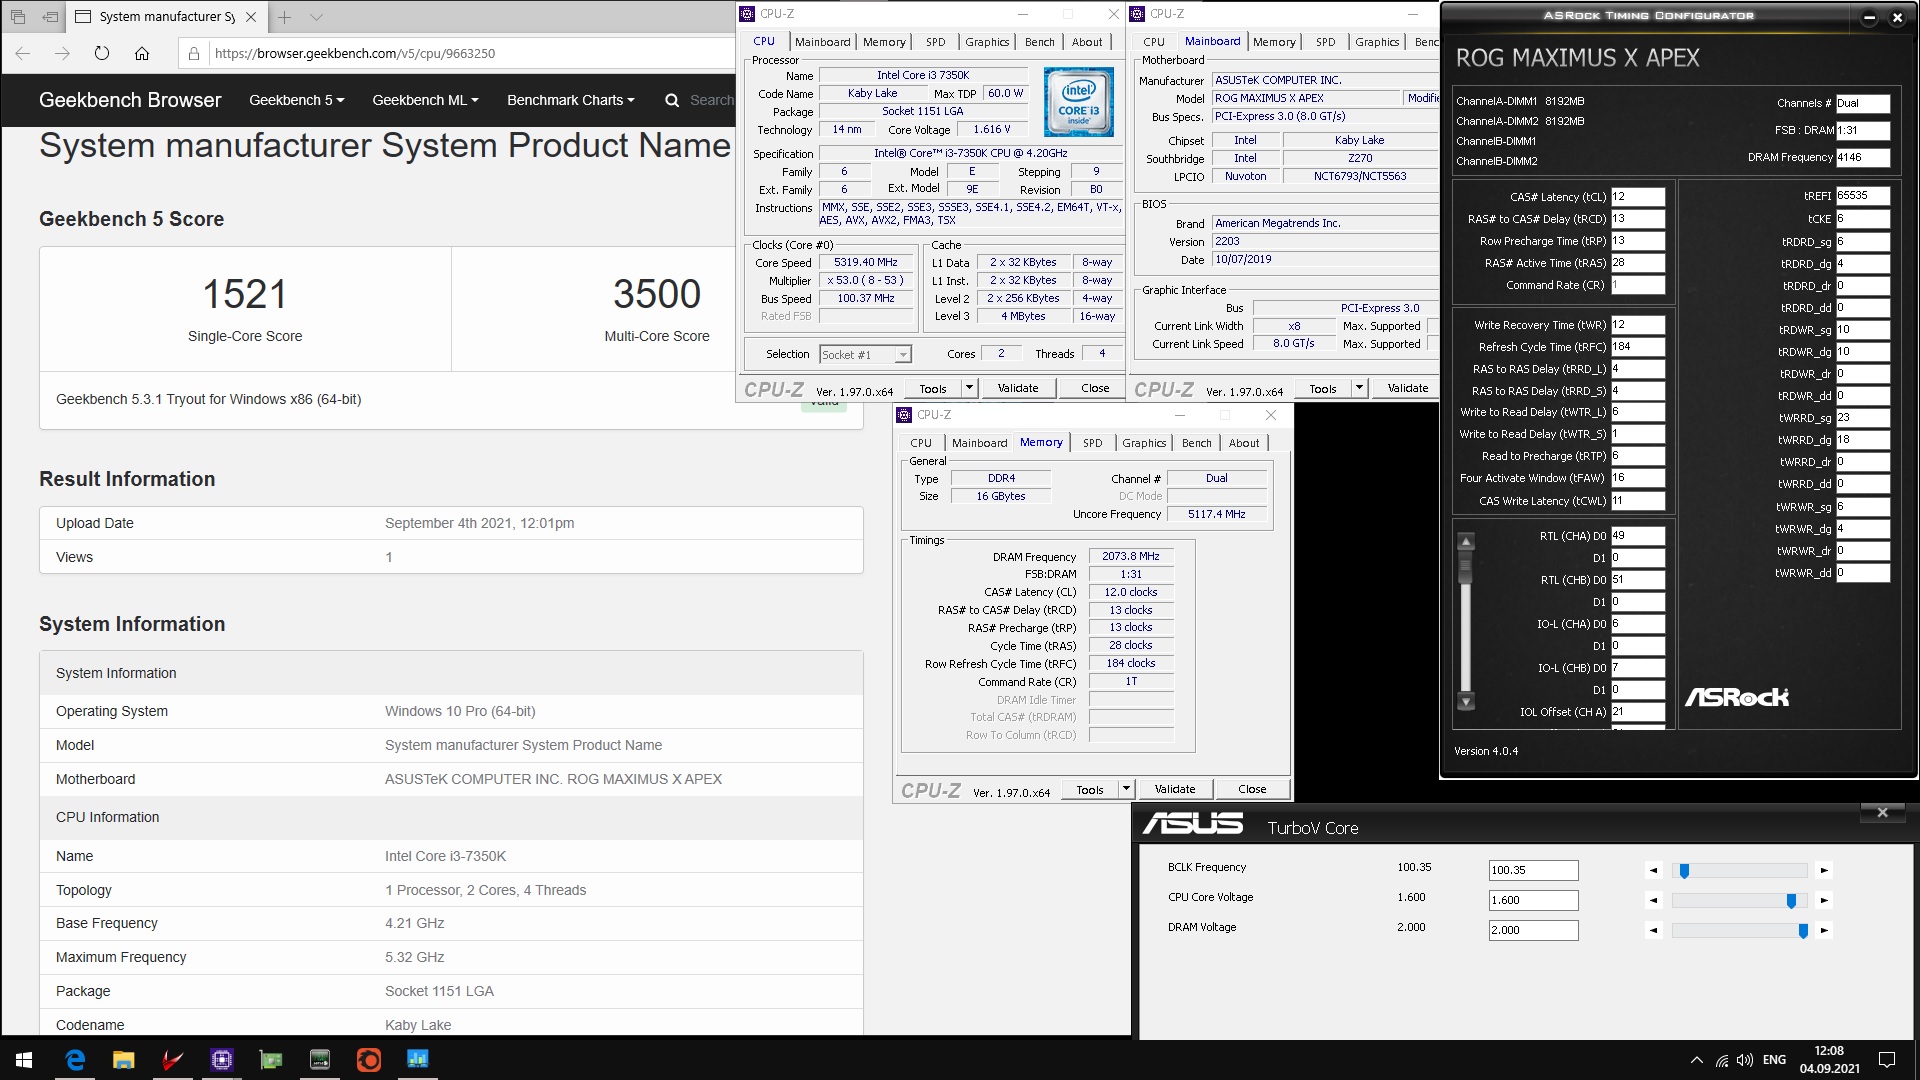Click Close in the CPU-Z CPU window
Image resolution: width=1920 pixels, height=1080 pixels.
(x=1095, y=388)
